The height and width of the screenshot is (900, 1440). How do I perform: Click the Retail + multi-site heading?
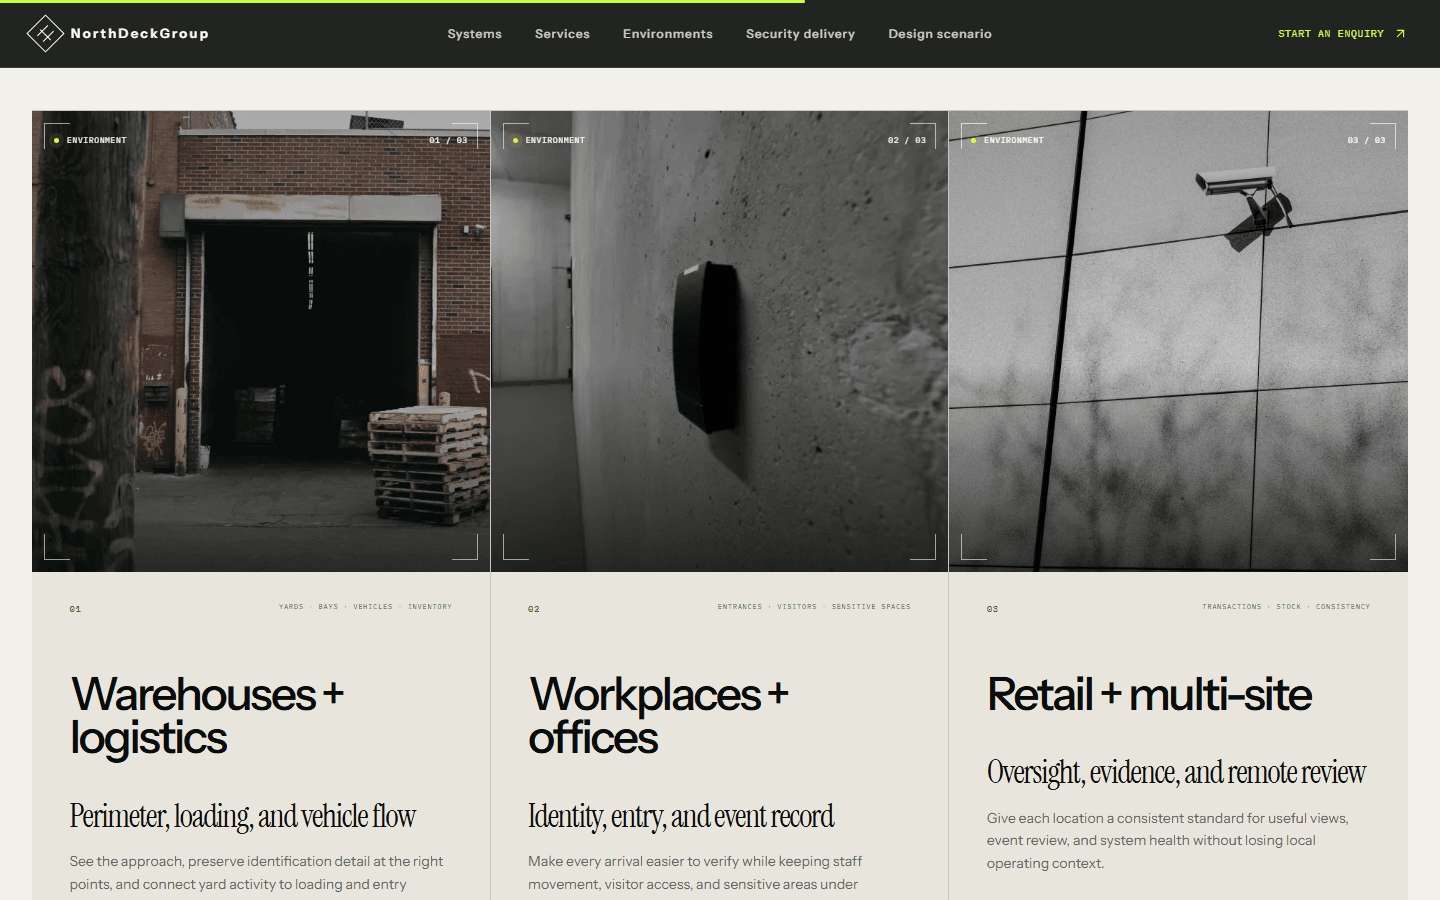1149,695
